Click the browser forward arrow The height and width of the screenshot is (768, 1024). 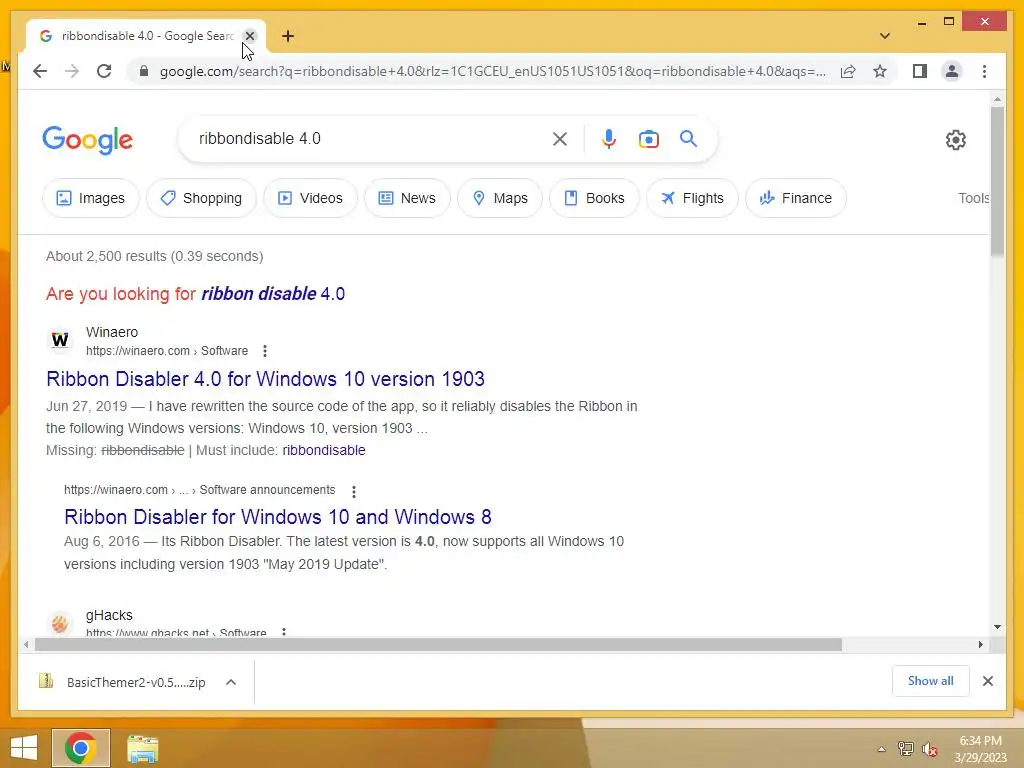pyautogui.click(x=72, y=71)
